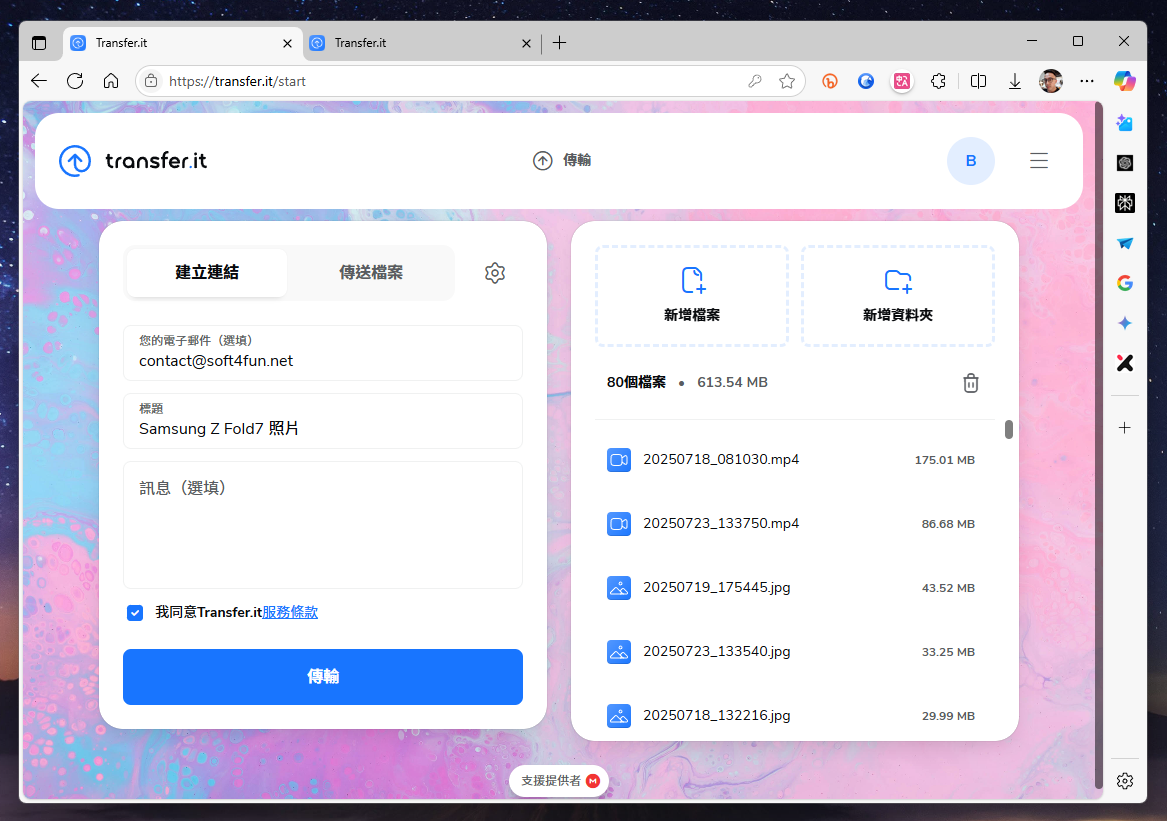The height and width of the screenshot is (821, 1167).
Task: Select the 建立連結 tab
Action: 207,273
